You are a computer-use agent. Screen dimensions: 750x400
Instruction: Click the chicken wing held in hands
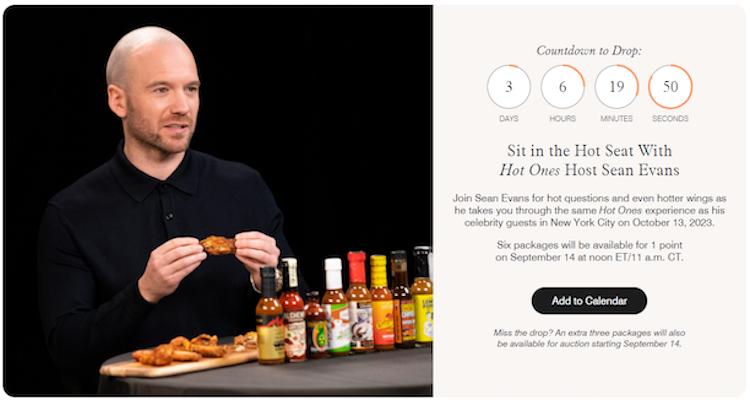218,245
